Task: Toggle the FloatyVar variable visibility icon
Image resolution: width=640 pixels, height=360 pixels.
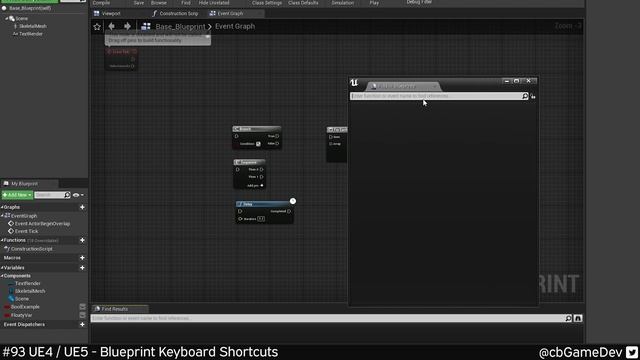Action: pos(82,315)
